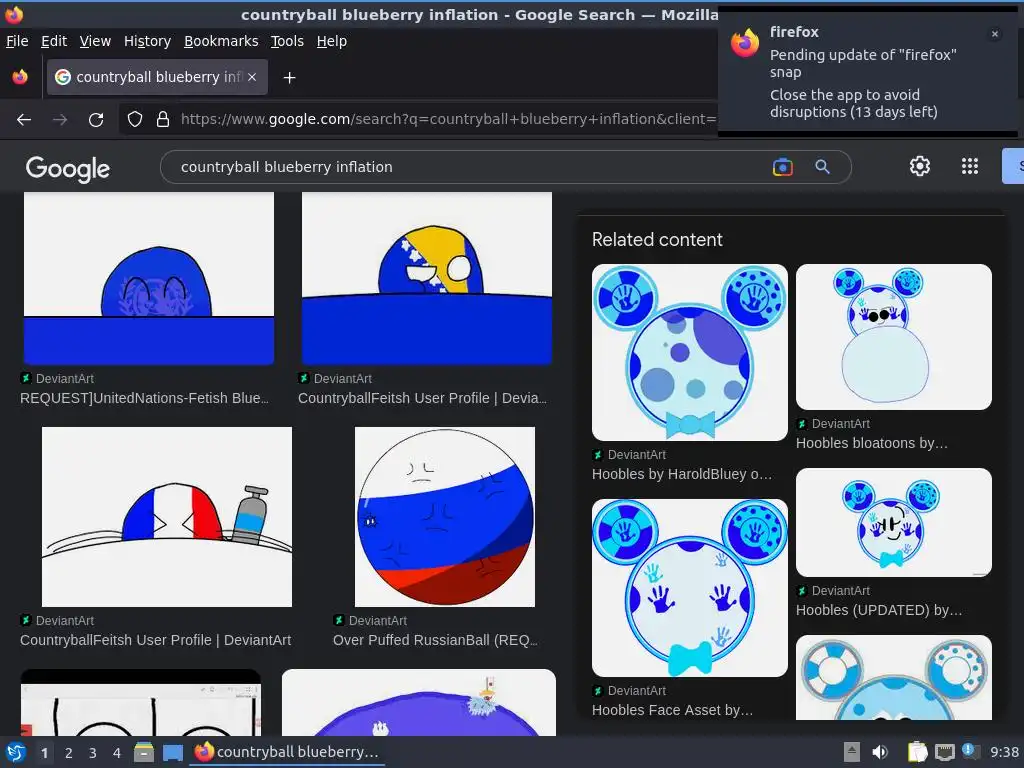
Task: Open Hoobles (UPDATED) related image
Action: (893, 522)
